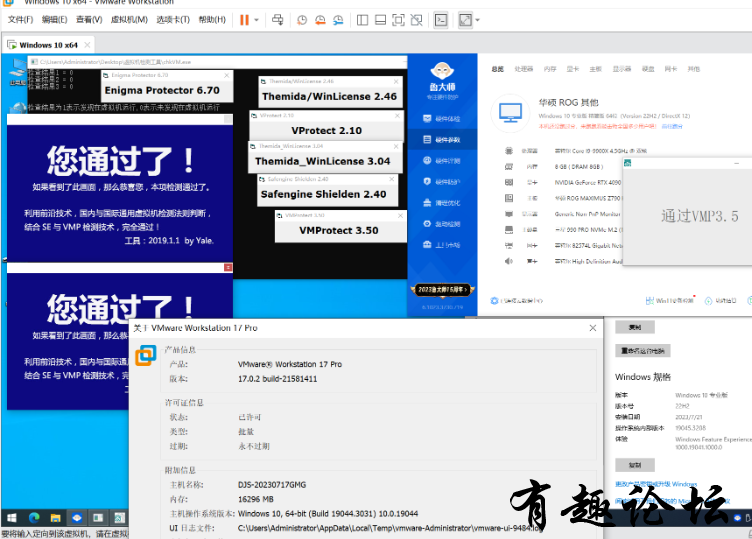Click the 复制 button under Windows 规格
This screenshot has width=752, height=539.
pos(635,465)
